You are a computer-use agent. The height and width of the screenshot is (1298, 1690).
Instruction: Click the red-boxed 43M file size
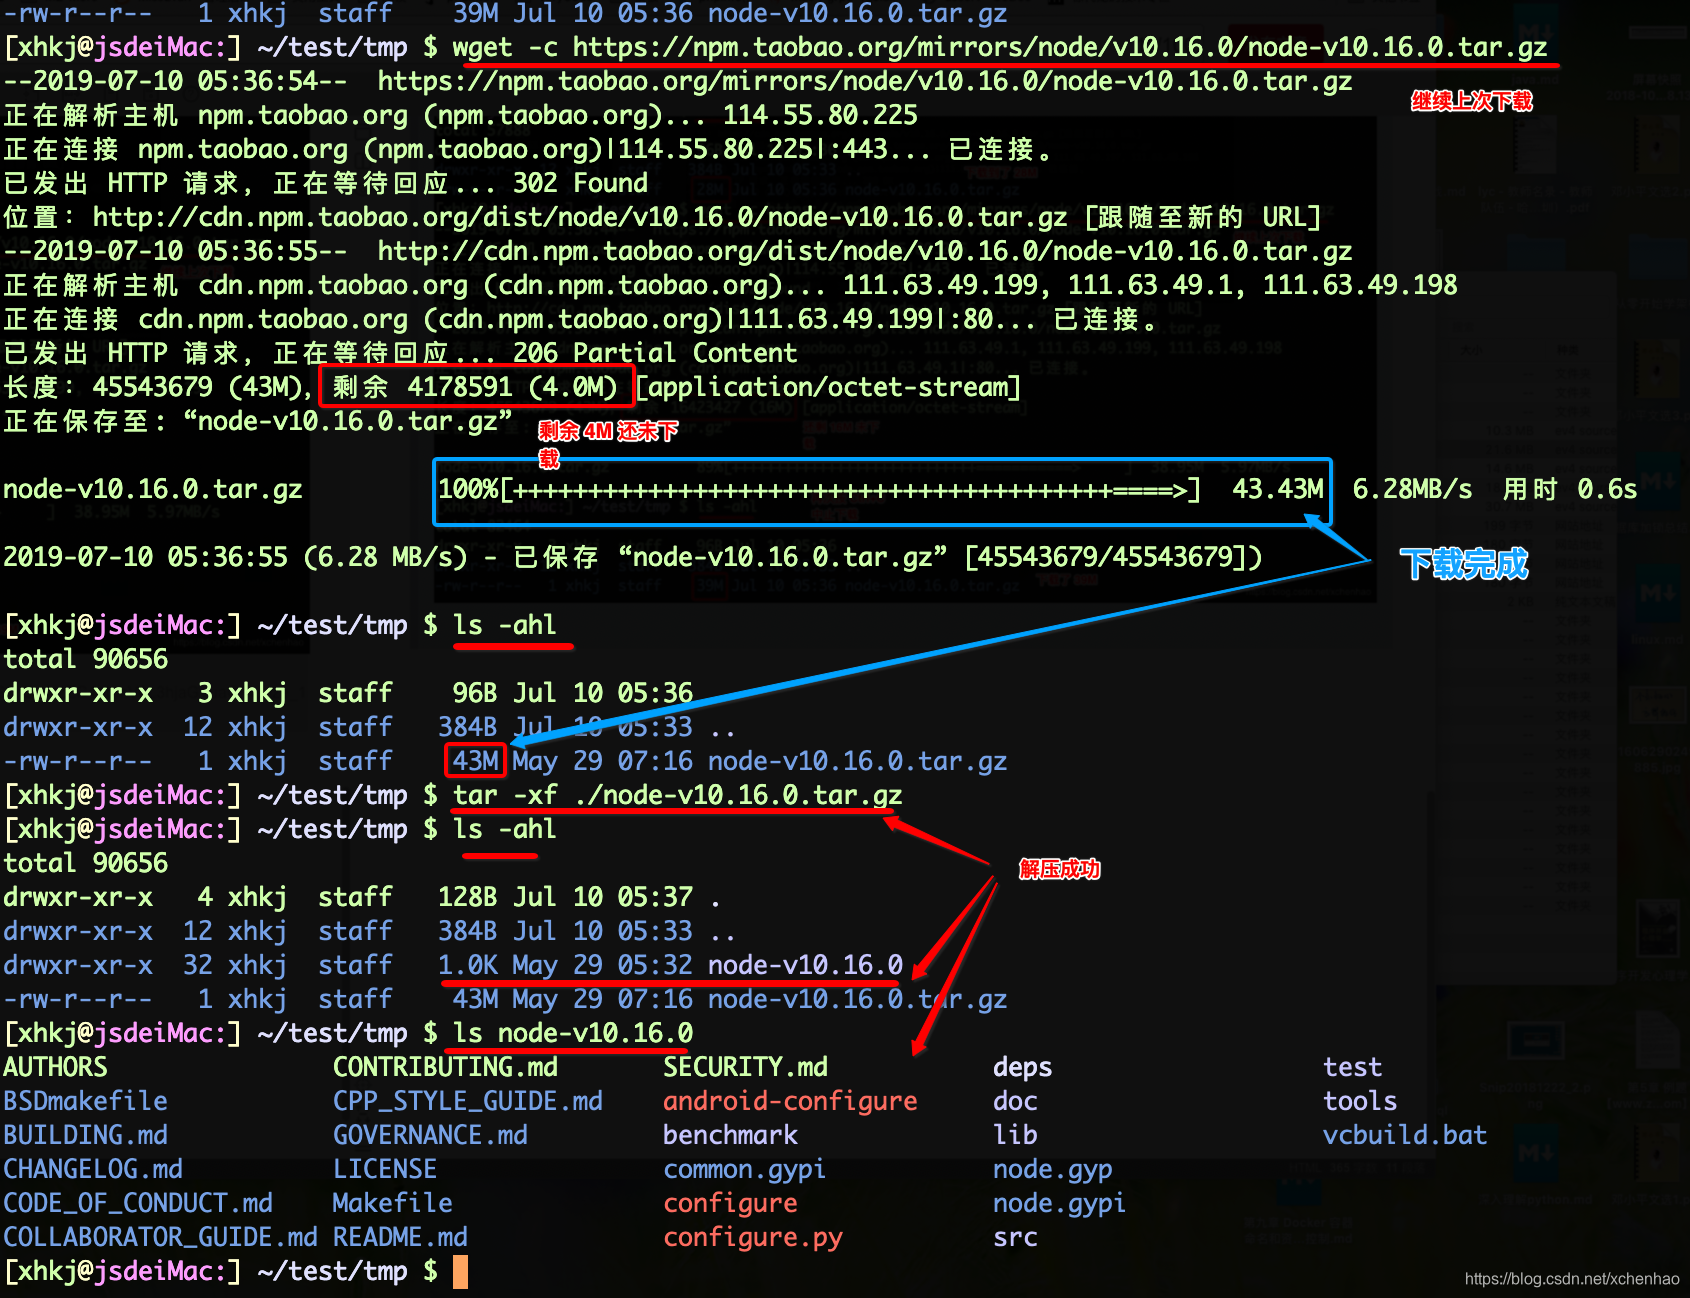click(x=475, y=761)
